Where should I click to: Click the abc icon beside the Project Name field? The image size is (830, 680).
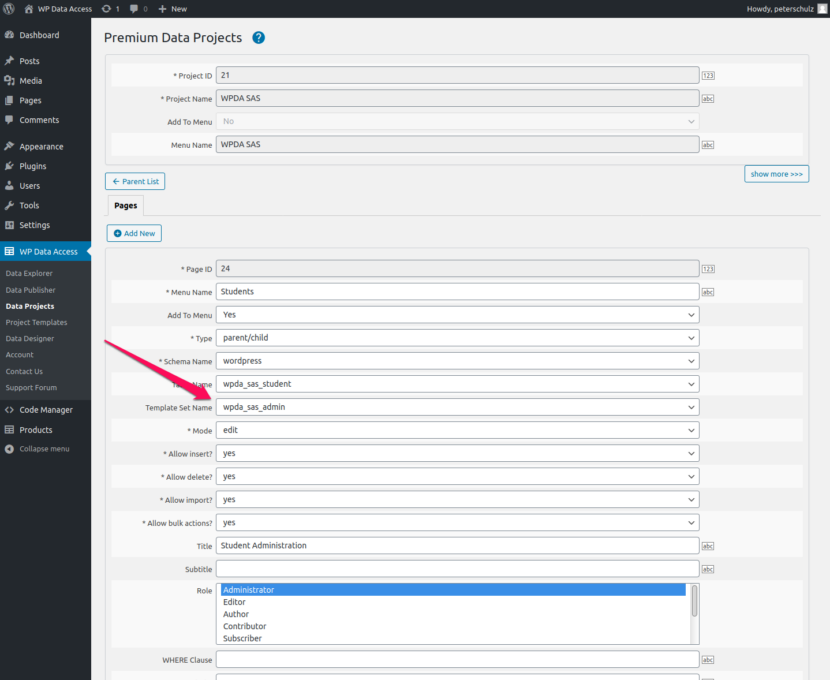[x=708, y=98]
